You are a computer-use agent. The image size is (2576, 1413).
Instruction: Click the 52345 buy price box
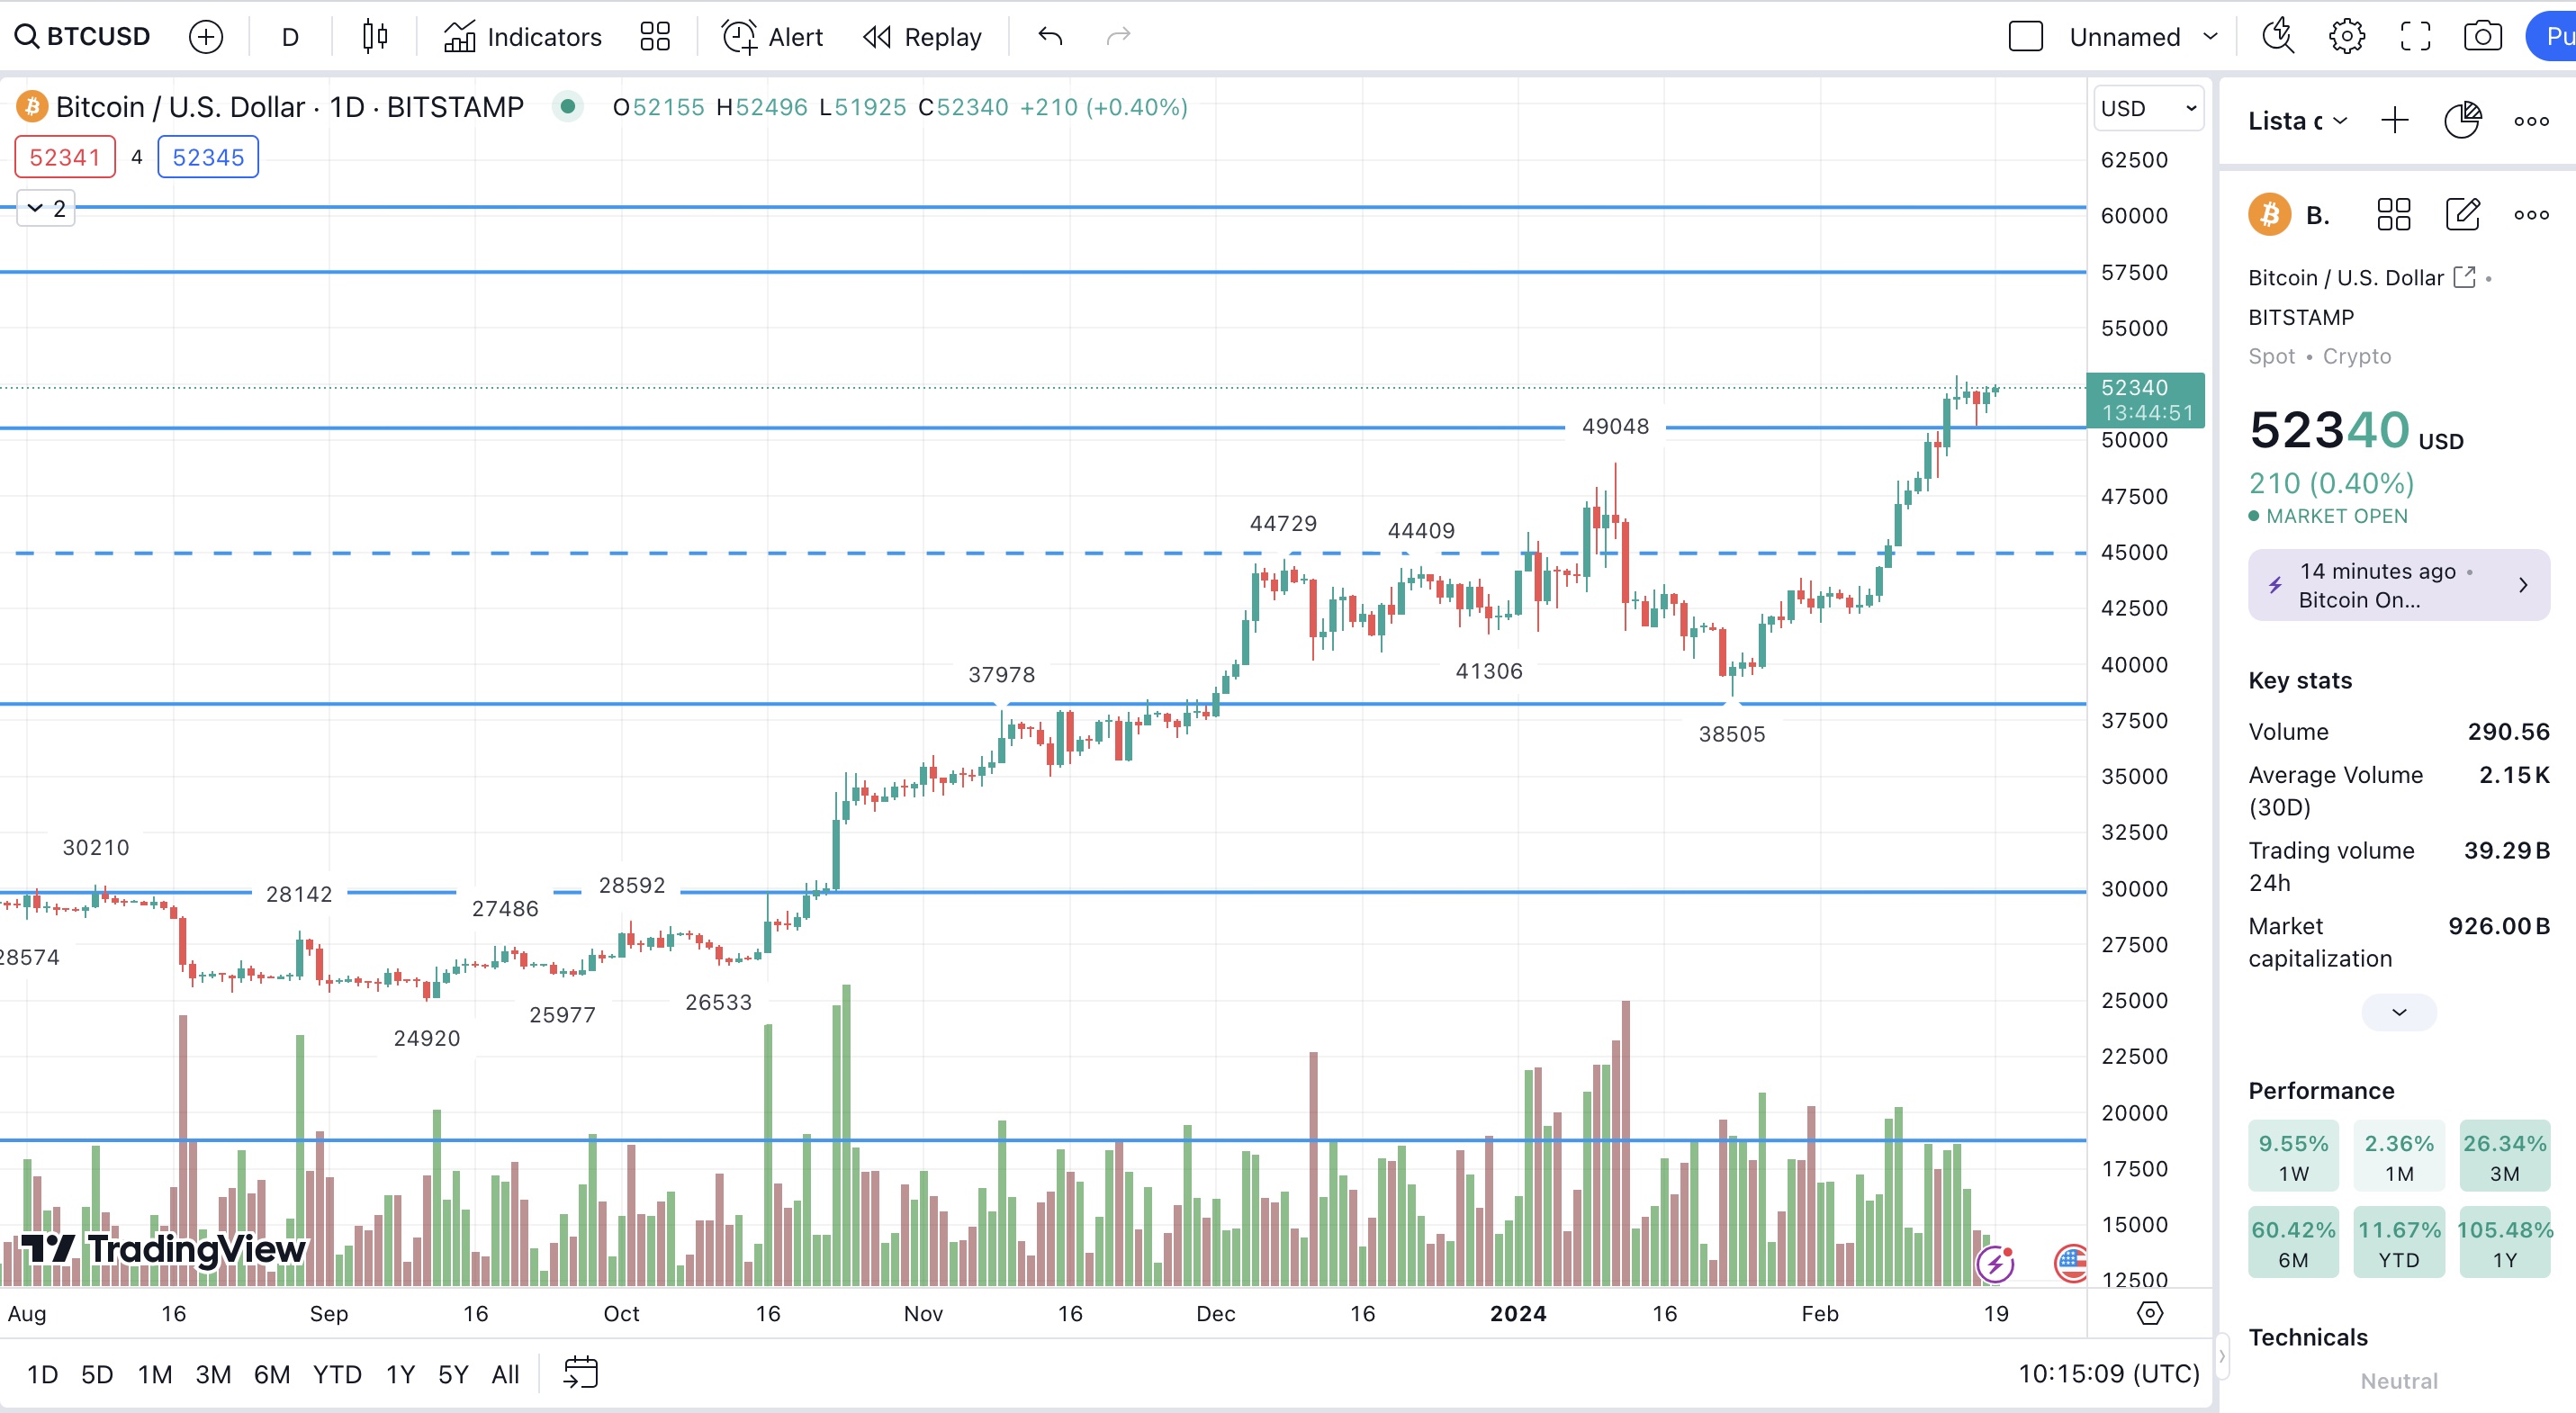click(208, 157)
